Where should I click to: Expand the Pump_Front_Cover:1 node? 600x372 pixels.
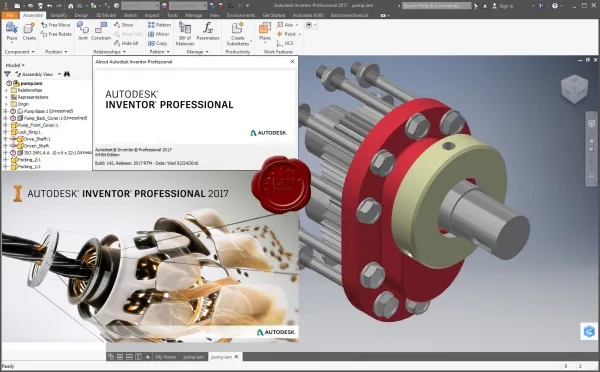click(x=5, y=125)
